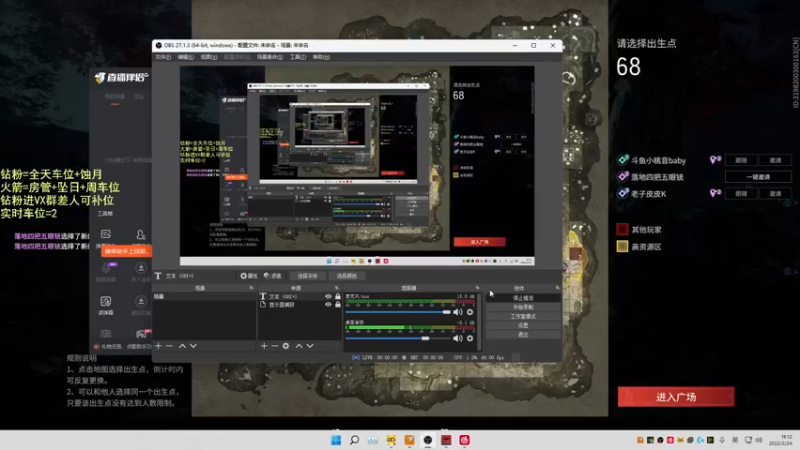Move scene down in the scenes list
Screen dimensions: 800x450
[x=193, y=346]
